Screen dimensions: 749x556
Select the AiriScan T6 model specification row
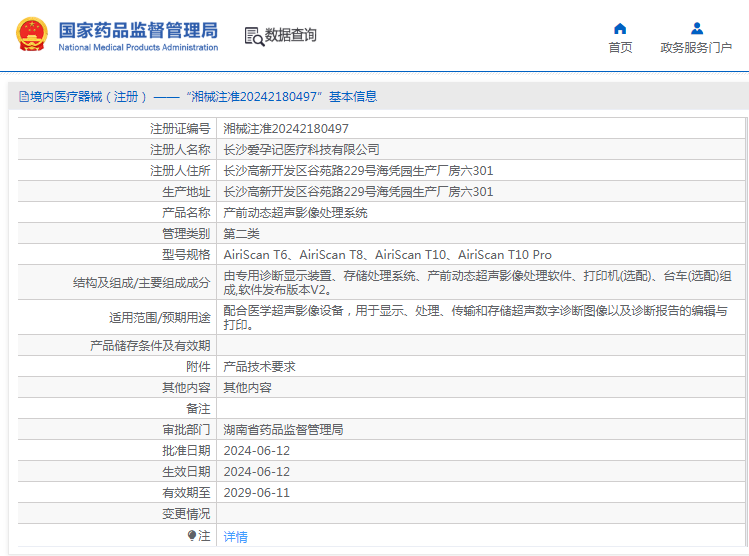point(387,255)
